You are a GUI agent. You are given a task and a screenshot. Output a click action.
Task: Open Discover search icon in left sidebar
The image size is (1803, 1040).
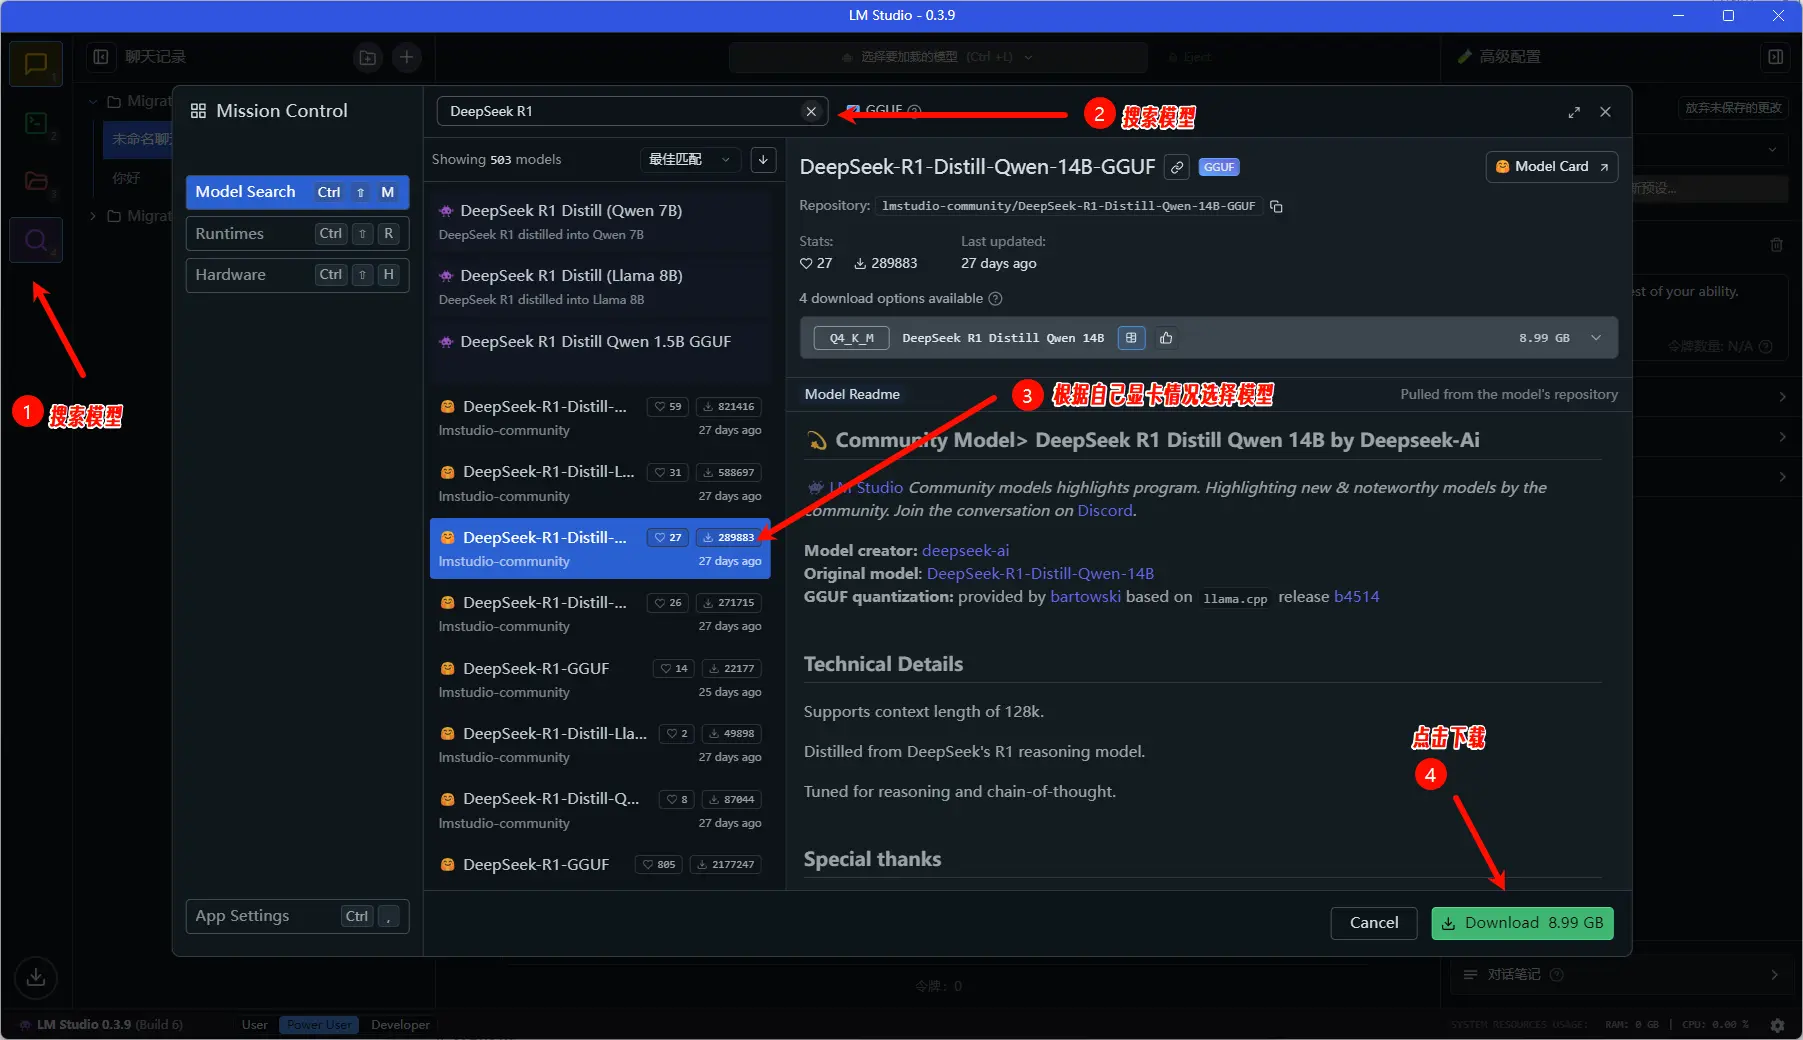pyautogui.click(x=36, y=240)
